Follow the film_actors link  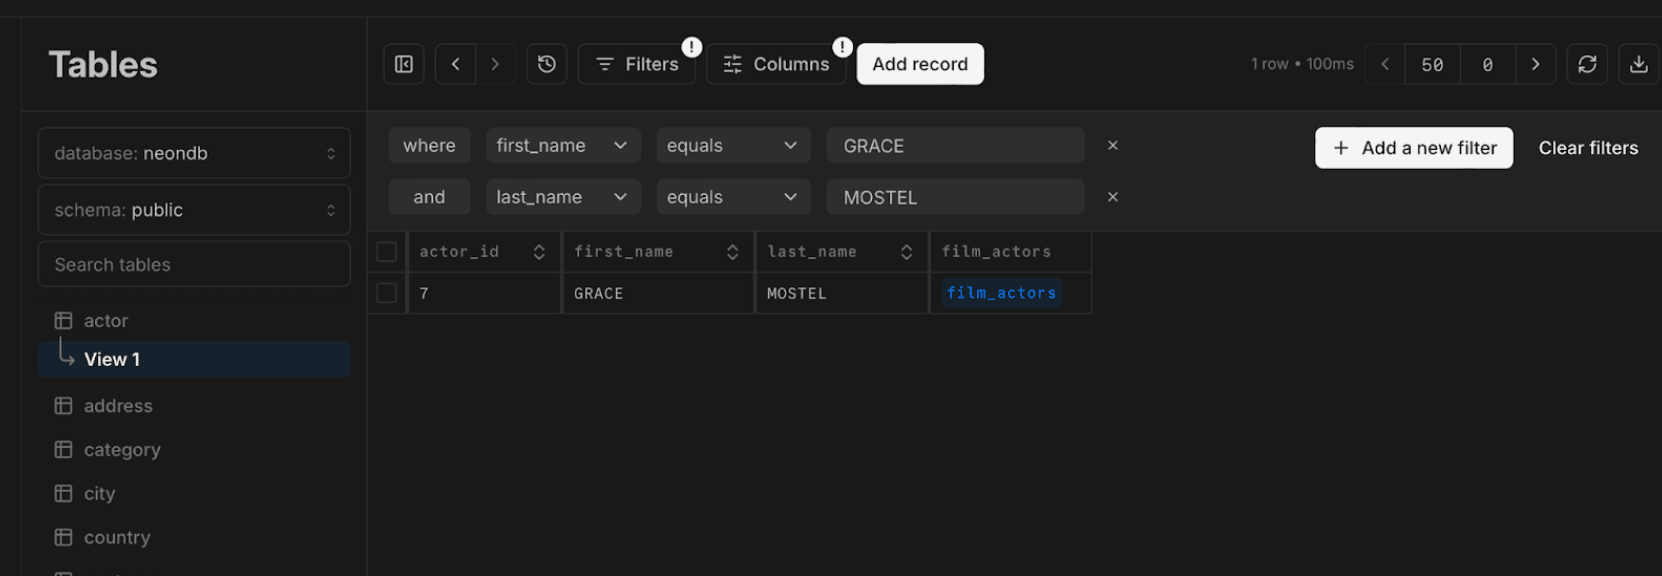1001,293
